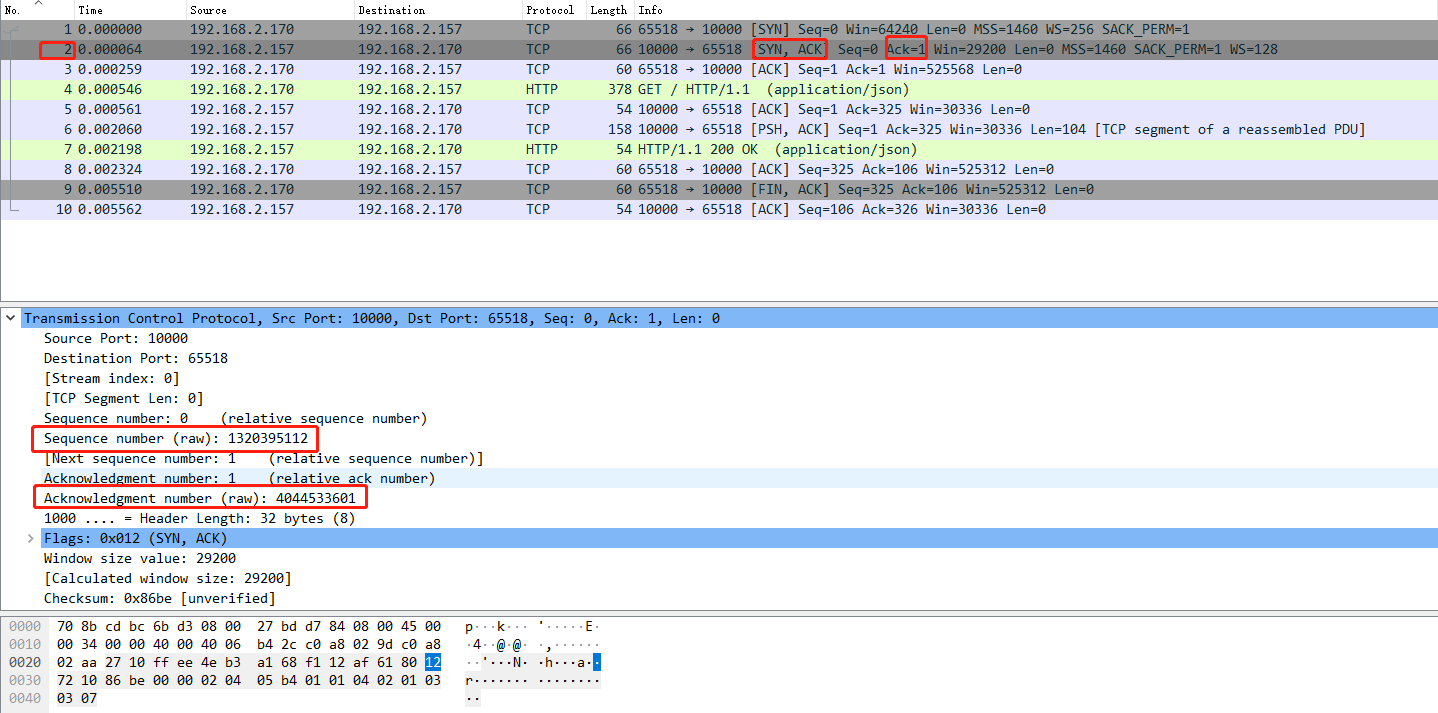Click the Length column header
Viewport: 1438px width, 713px height.
tap(608, 10)
